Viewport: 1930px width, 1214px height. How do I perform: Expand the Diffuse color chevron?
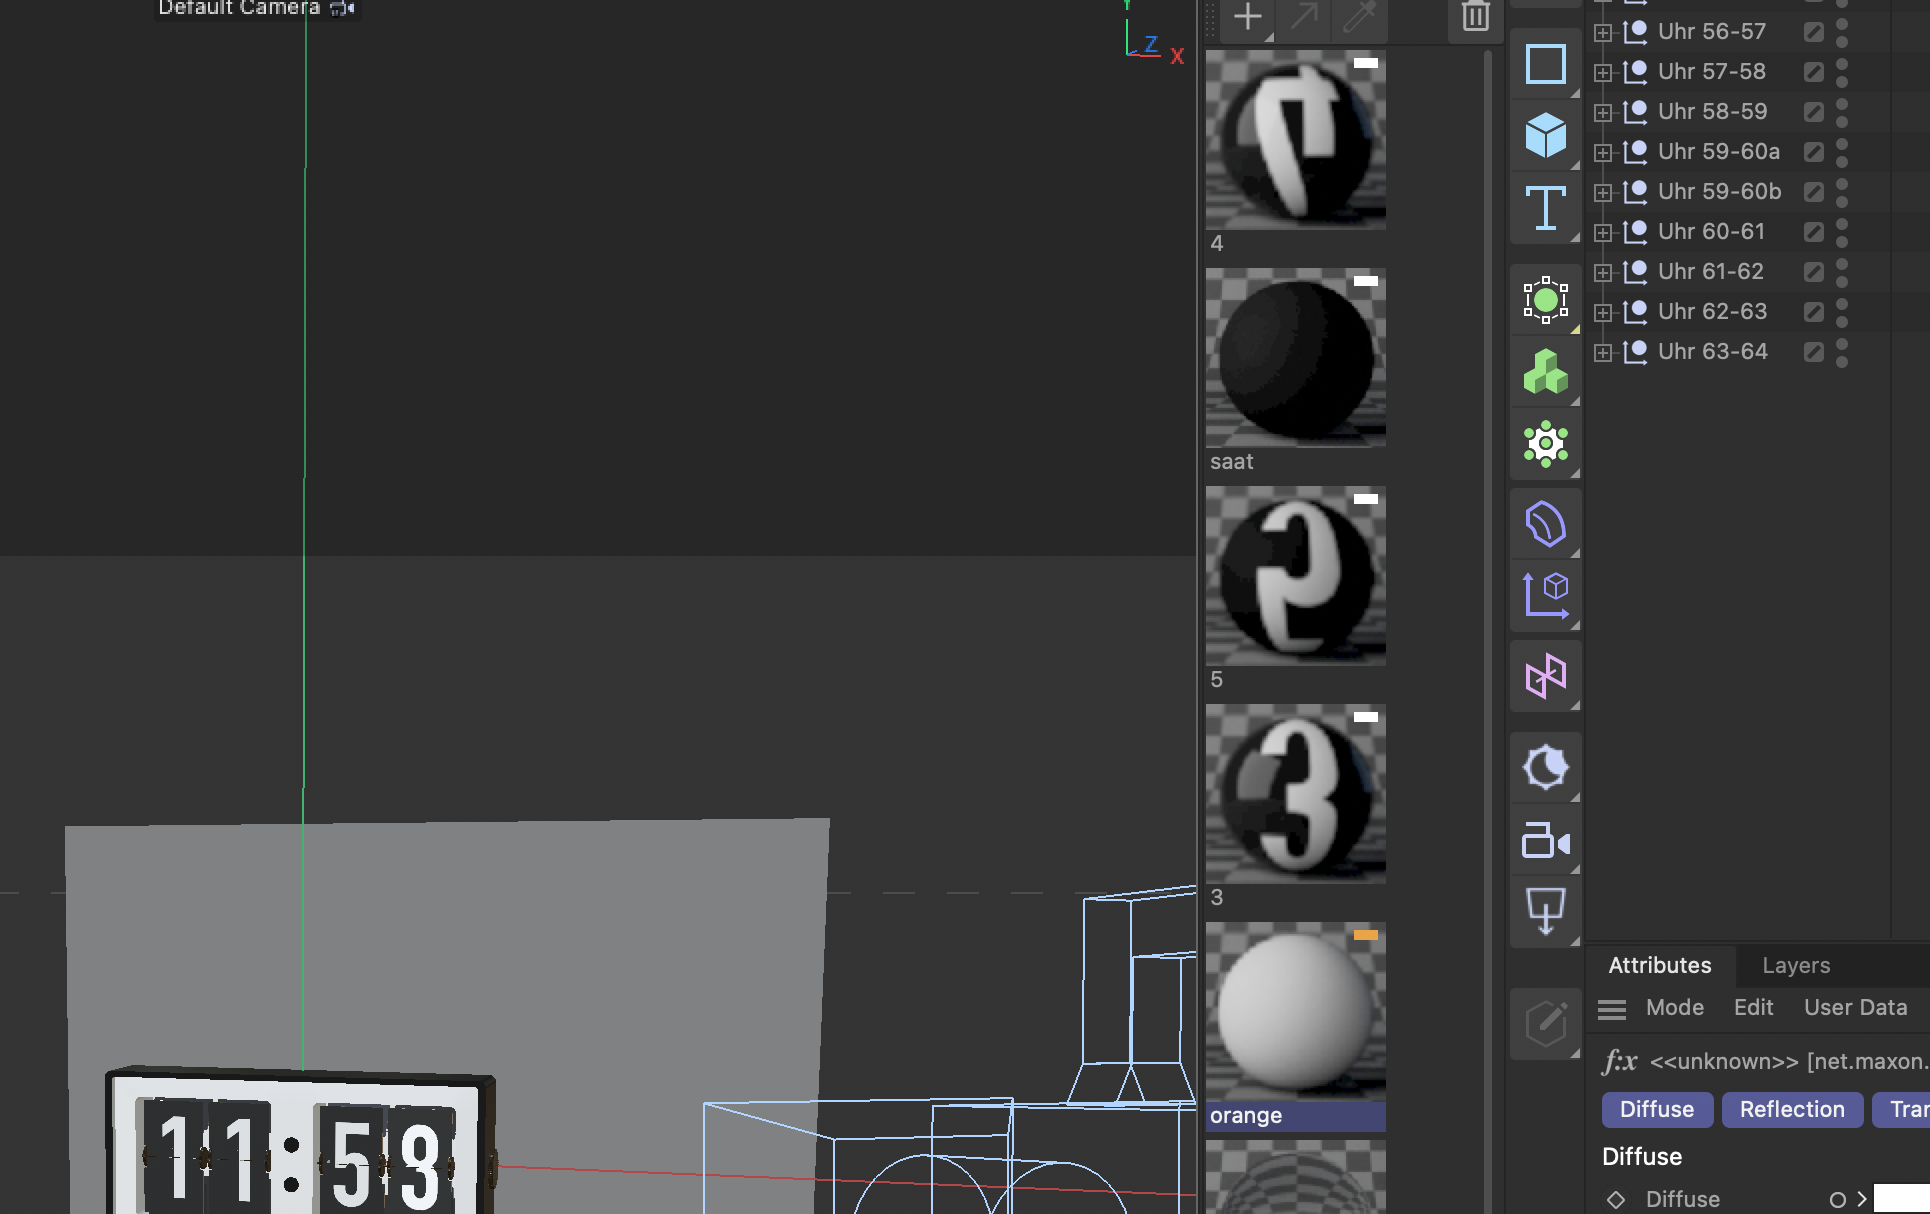tap(1862, 1199)
